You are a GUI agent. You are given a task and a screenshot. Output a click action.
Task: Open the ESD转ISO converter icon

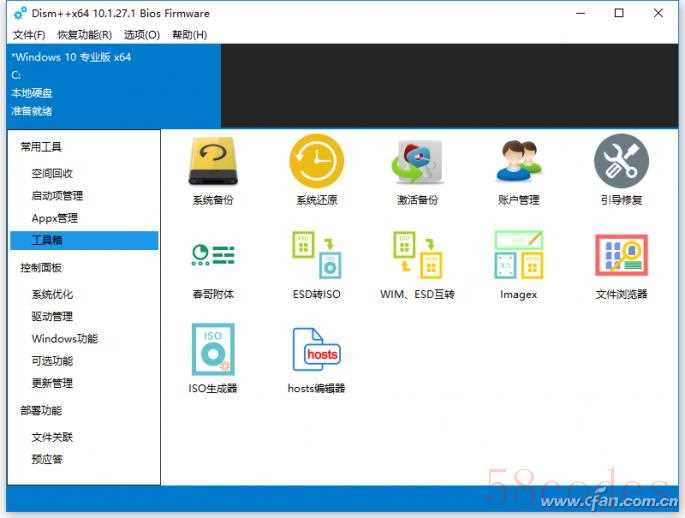click(x=317, y=255)
